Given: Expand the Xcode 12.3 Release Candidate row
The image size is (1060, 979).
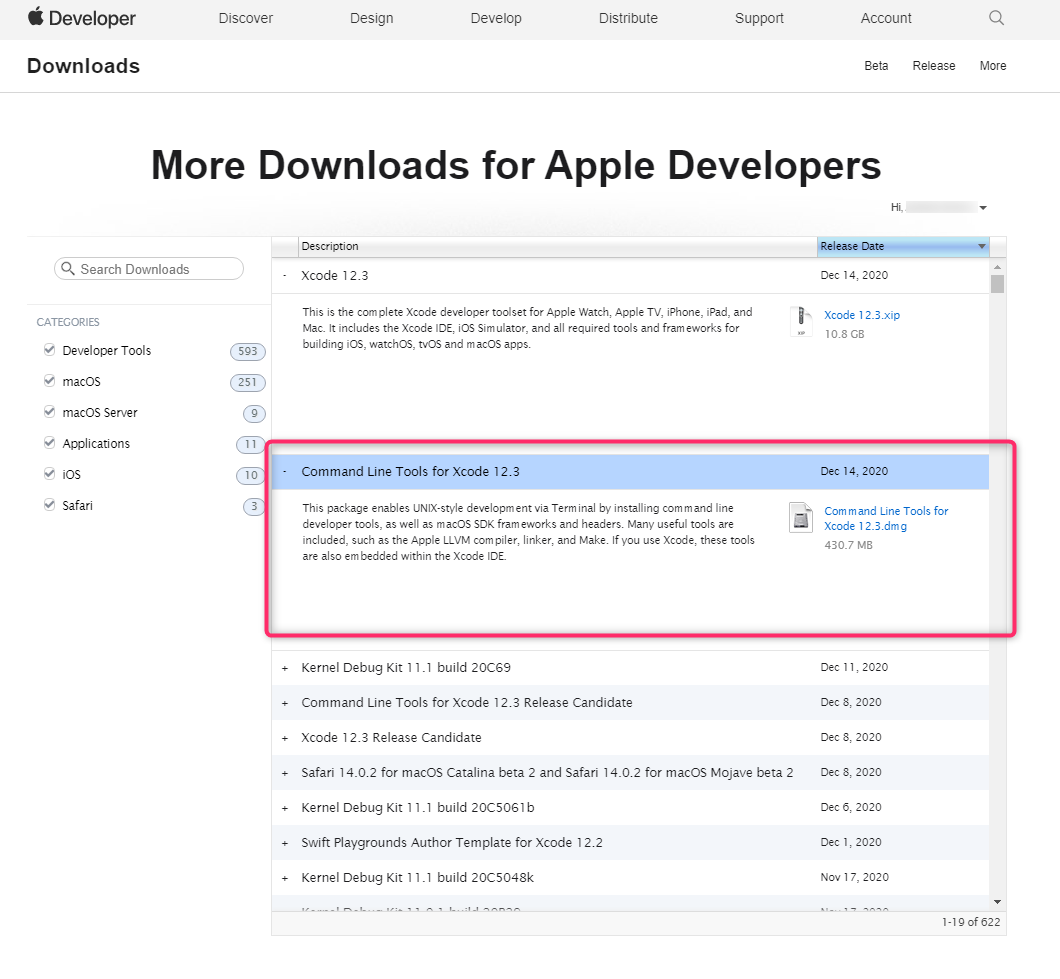Looking at the screenshot, I should tap(285, 738).
